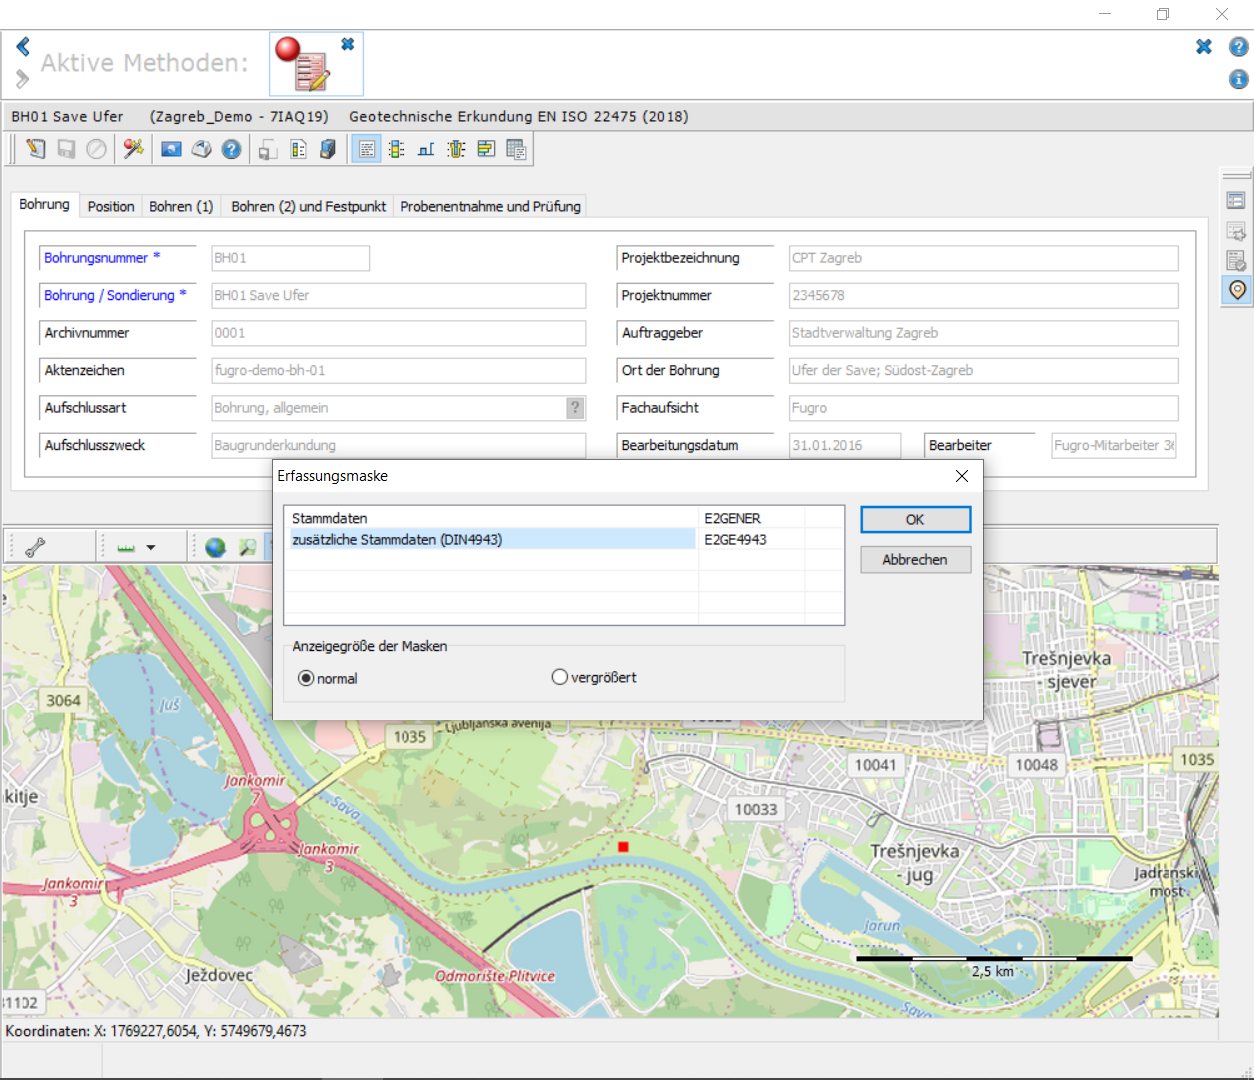Viewport: 1254px width, 1080px height.
Task: Click the table grid icon in the toolbar
Action: 517,149
